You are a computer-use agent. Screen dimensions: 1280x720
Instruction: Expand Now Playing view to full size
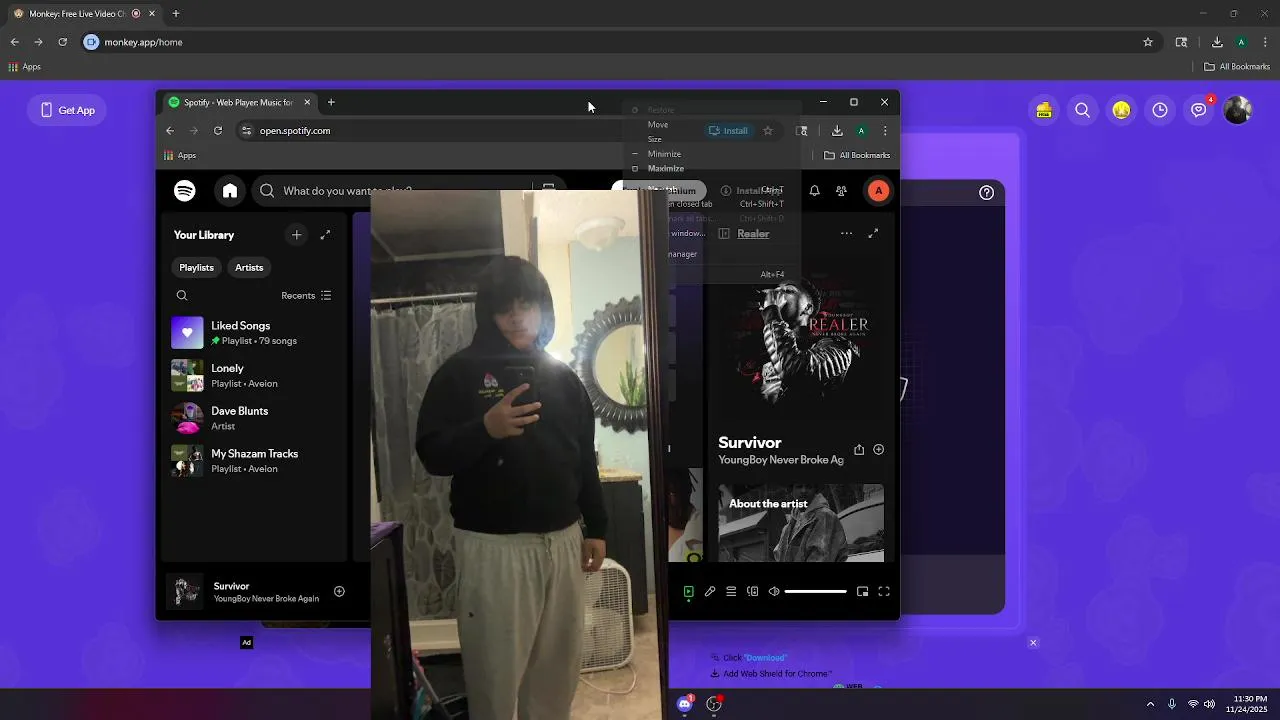(x=873, y=233)
